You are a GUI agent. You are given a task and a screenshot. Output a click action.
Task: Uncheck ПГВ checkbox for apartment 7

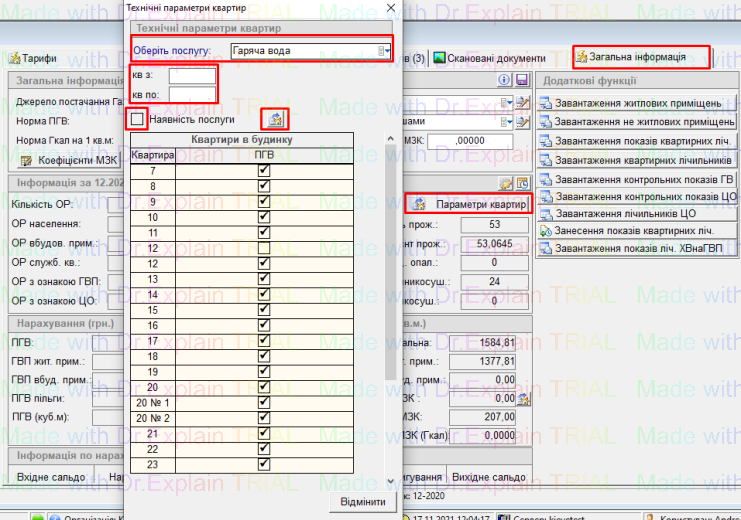click(264, 171)
